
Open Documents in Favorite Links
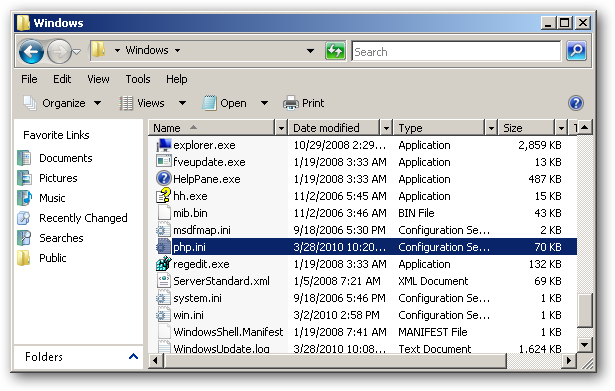[55, 158]
